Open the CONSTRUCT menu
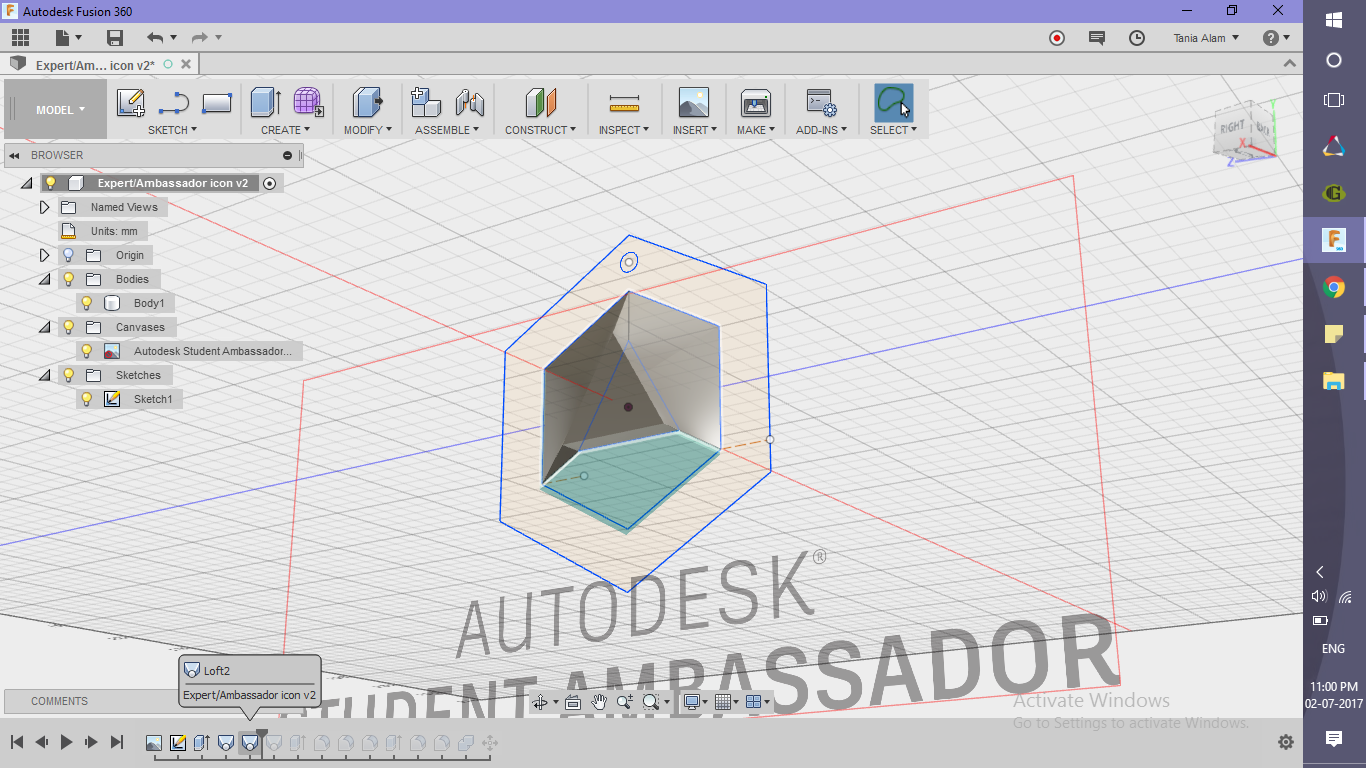Image resolution: width=1366 pixels, height=768 pixels. tap(540, 130)
